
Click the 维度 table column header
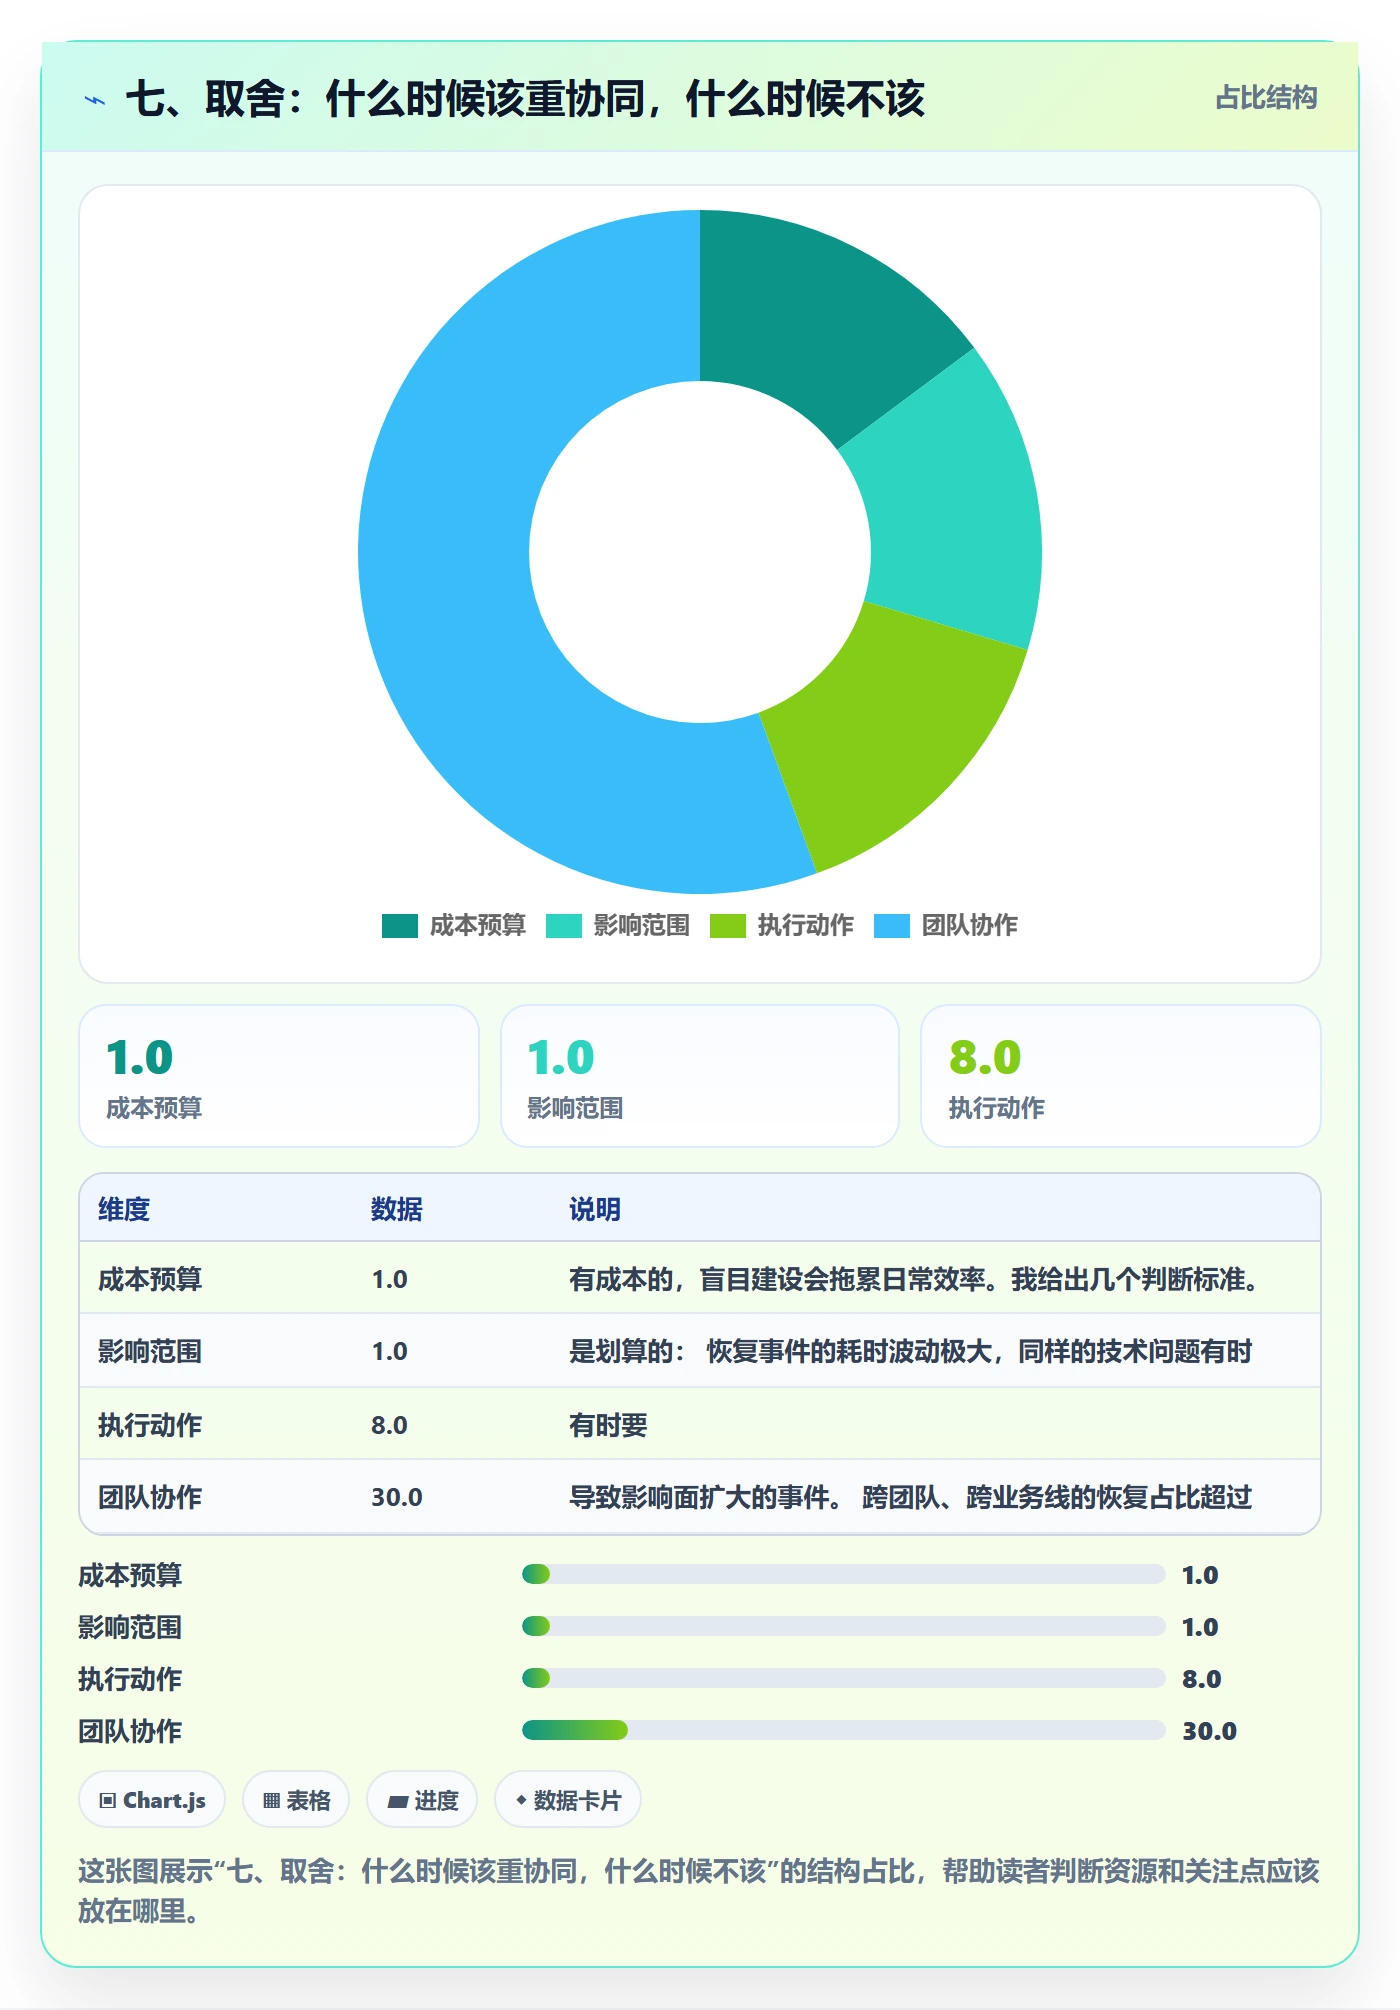click(124, 1209)
